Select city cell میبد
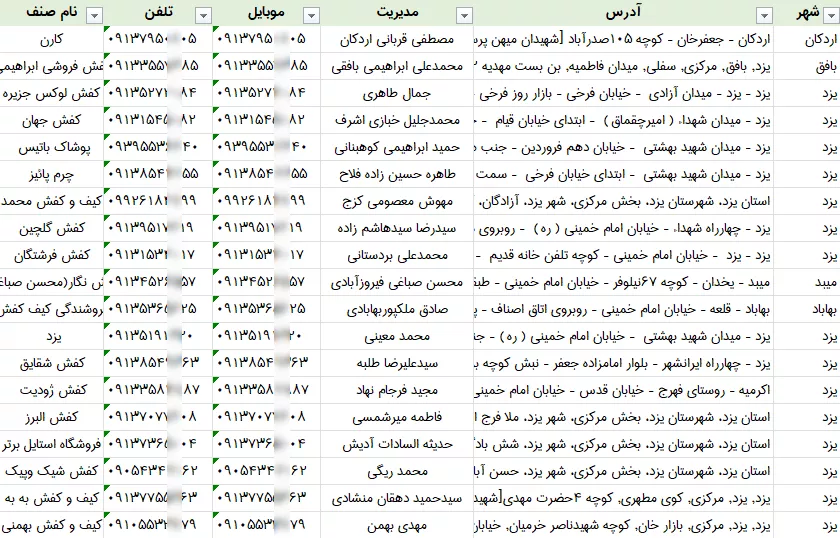The height and width of the screenshot is (538, 840). [807, 282]
